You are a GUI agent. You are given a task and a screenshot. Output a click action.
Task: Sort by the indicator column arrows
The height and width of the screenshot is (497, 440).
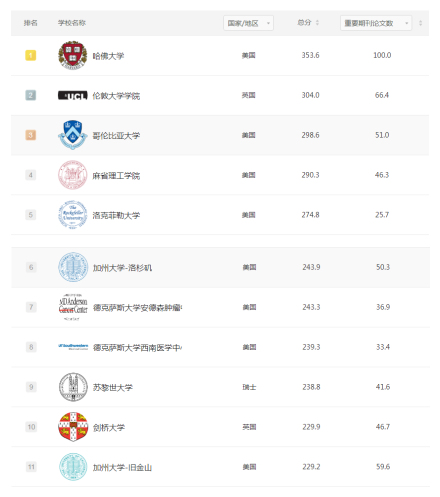420,23
